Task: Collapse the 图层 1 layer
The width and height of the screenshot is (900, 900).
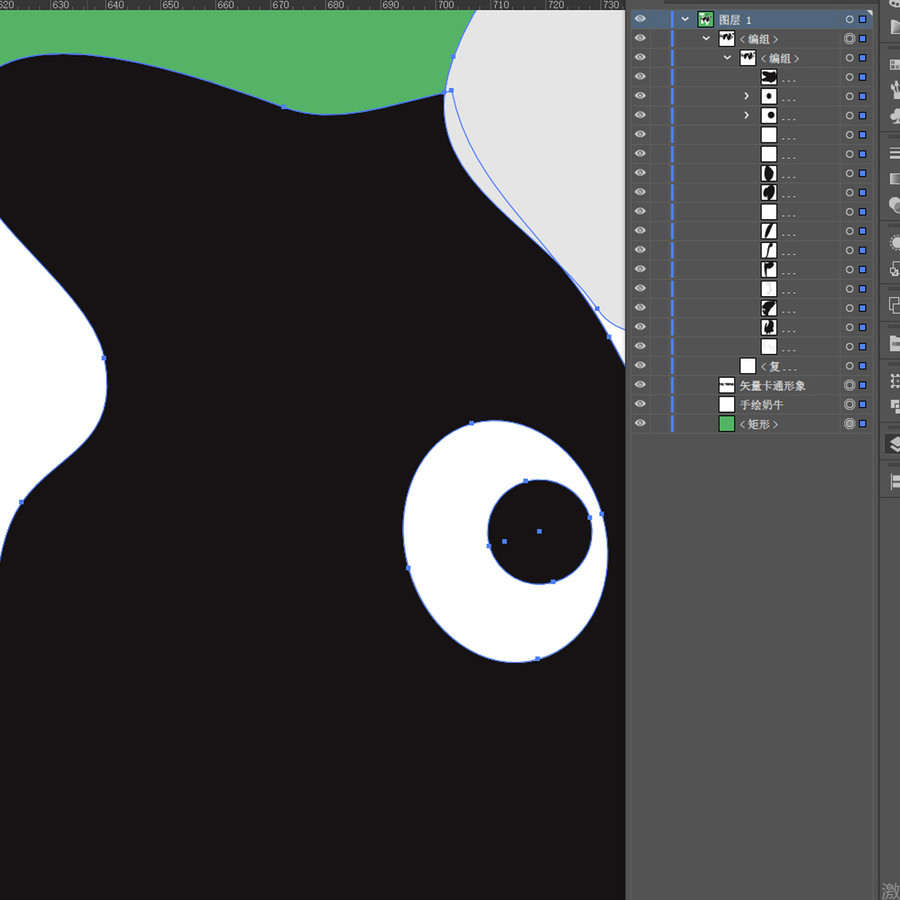Action: (685, 19)
